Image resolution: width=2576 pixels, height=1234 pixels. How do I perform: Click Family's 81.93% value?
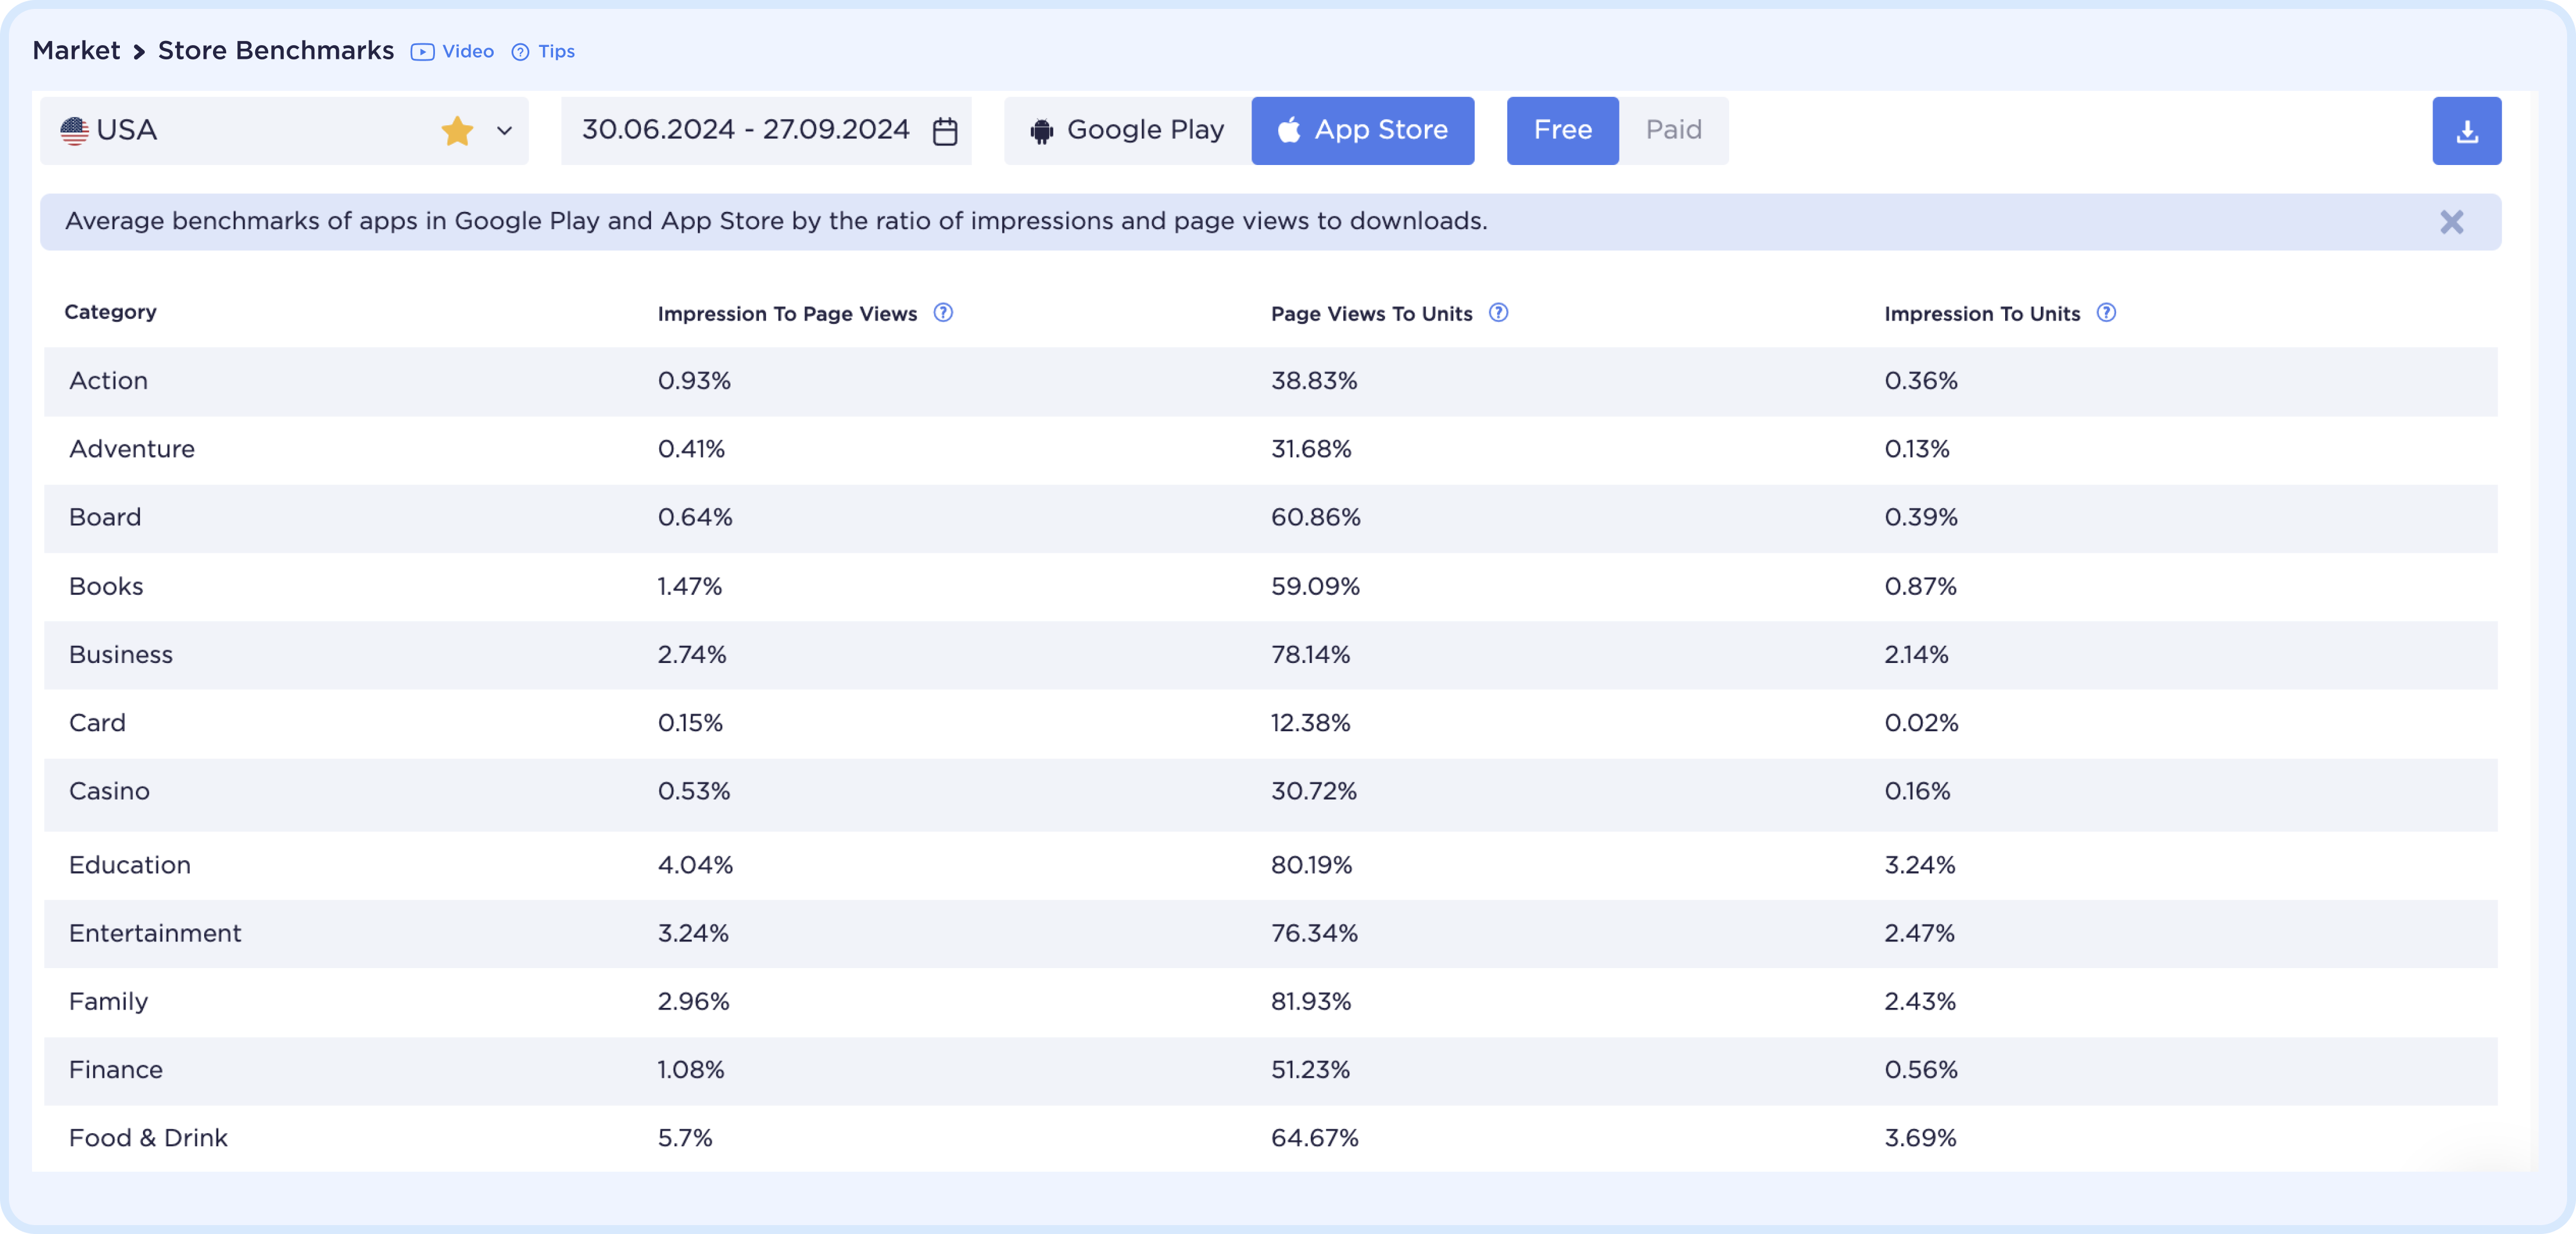point(1310,1002)
